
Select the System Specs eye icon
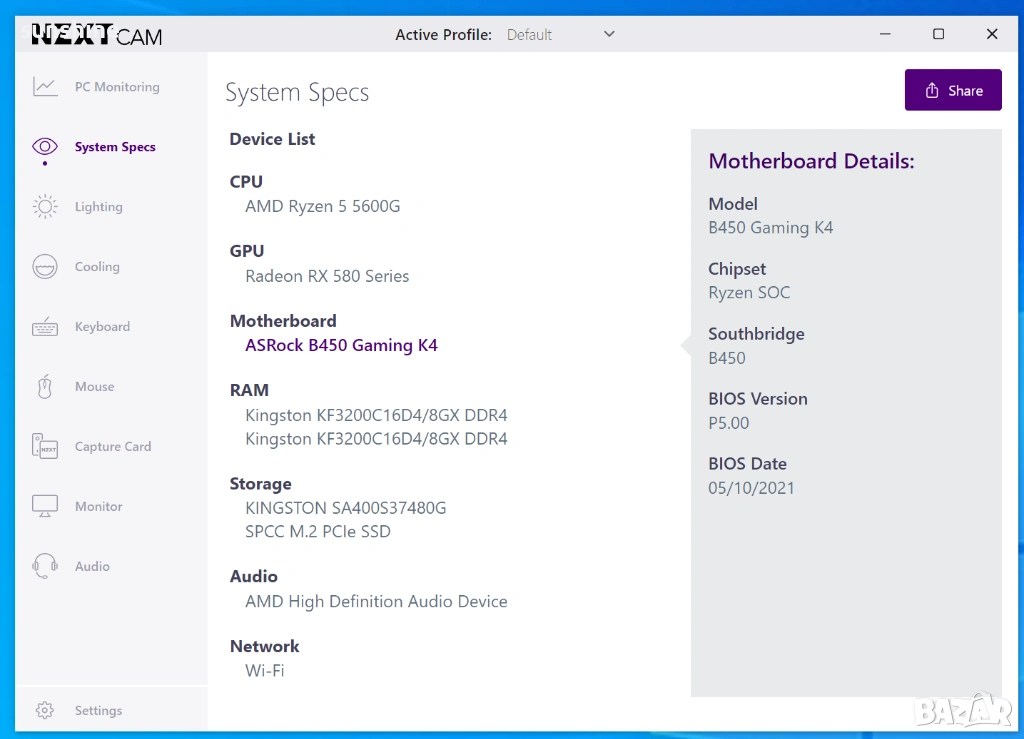(x=45, y=147)
